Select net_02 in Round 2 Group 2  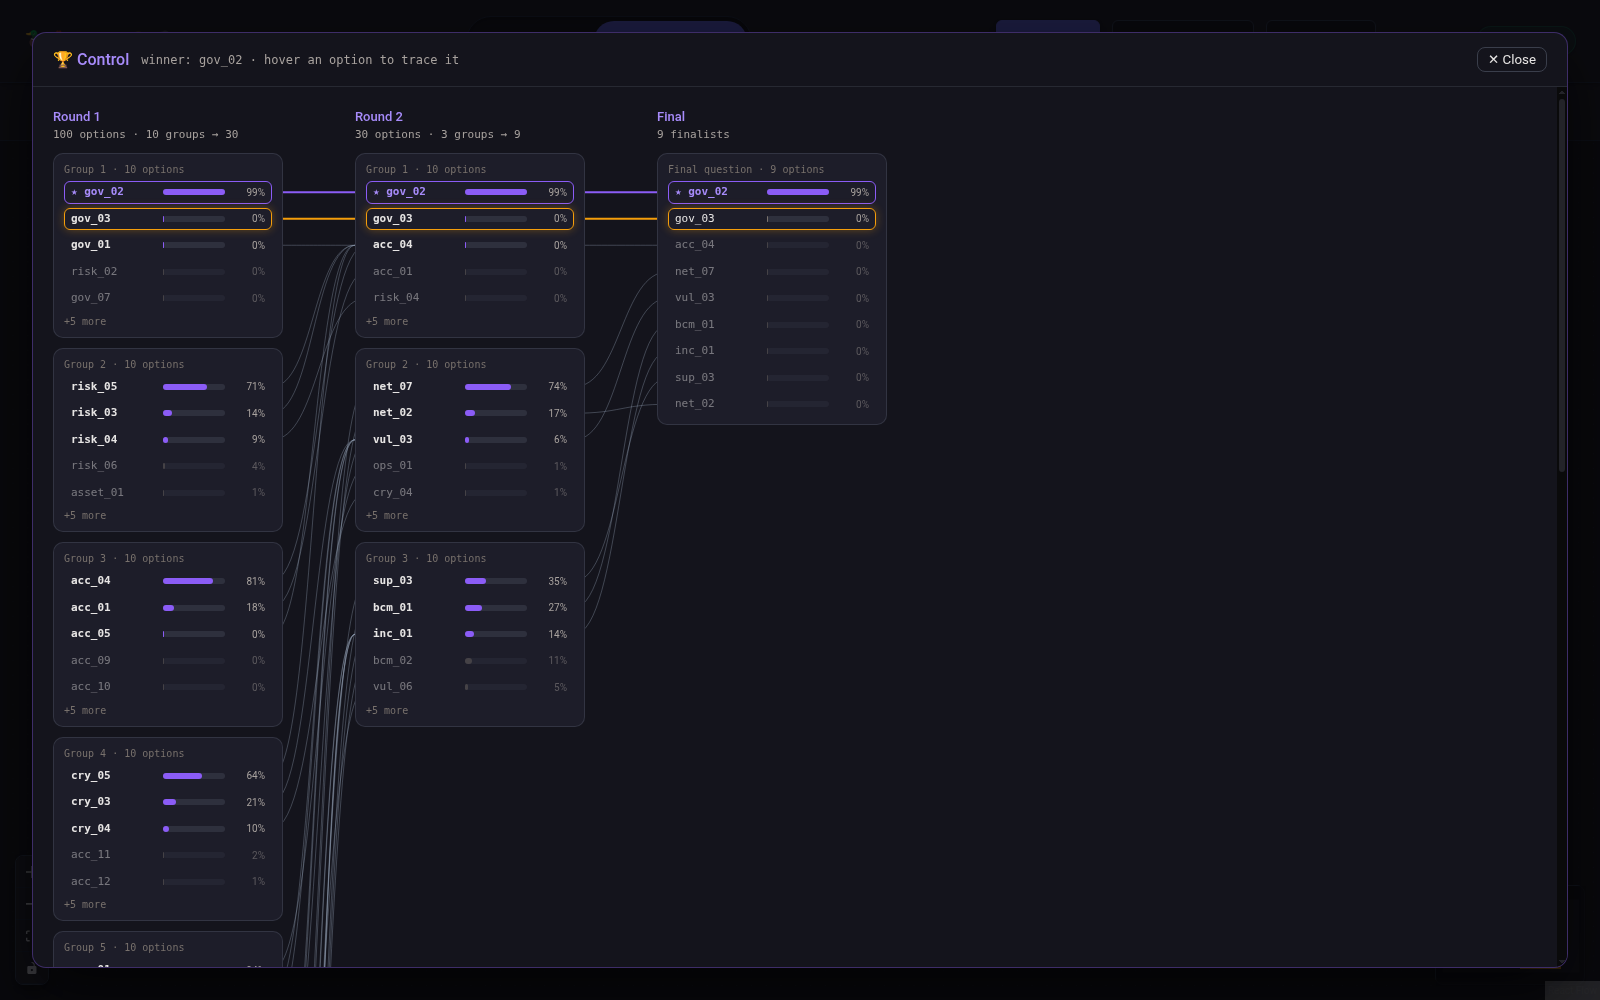click(470, 413)
